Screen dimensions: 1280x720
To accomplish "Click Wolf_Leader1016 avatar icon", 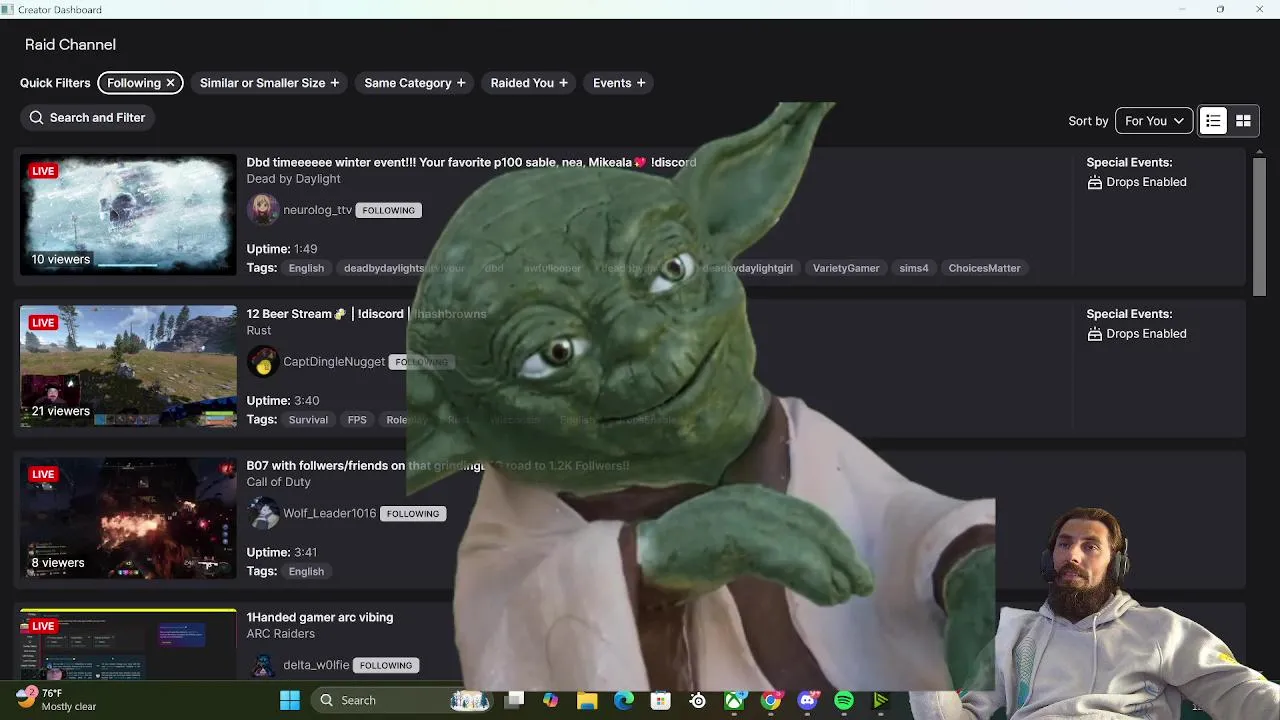I will coord(263,514).
